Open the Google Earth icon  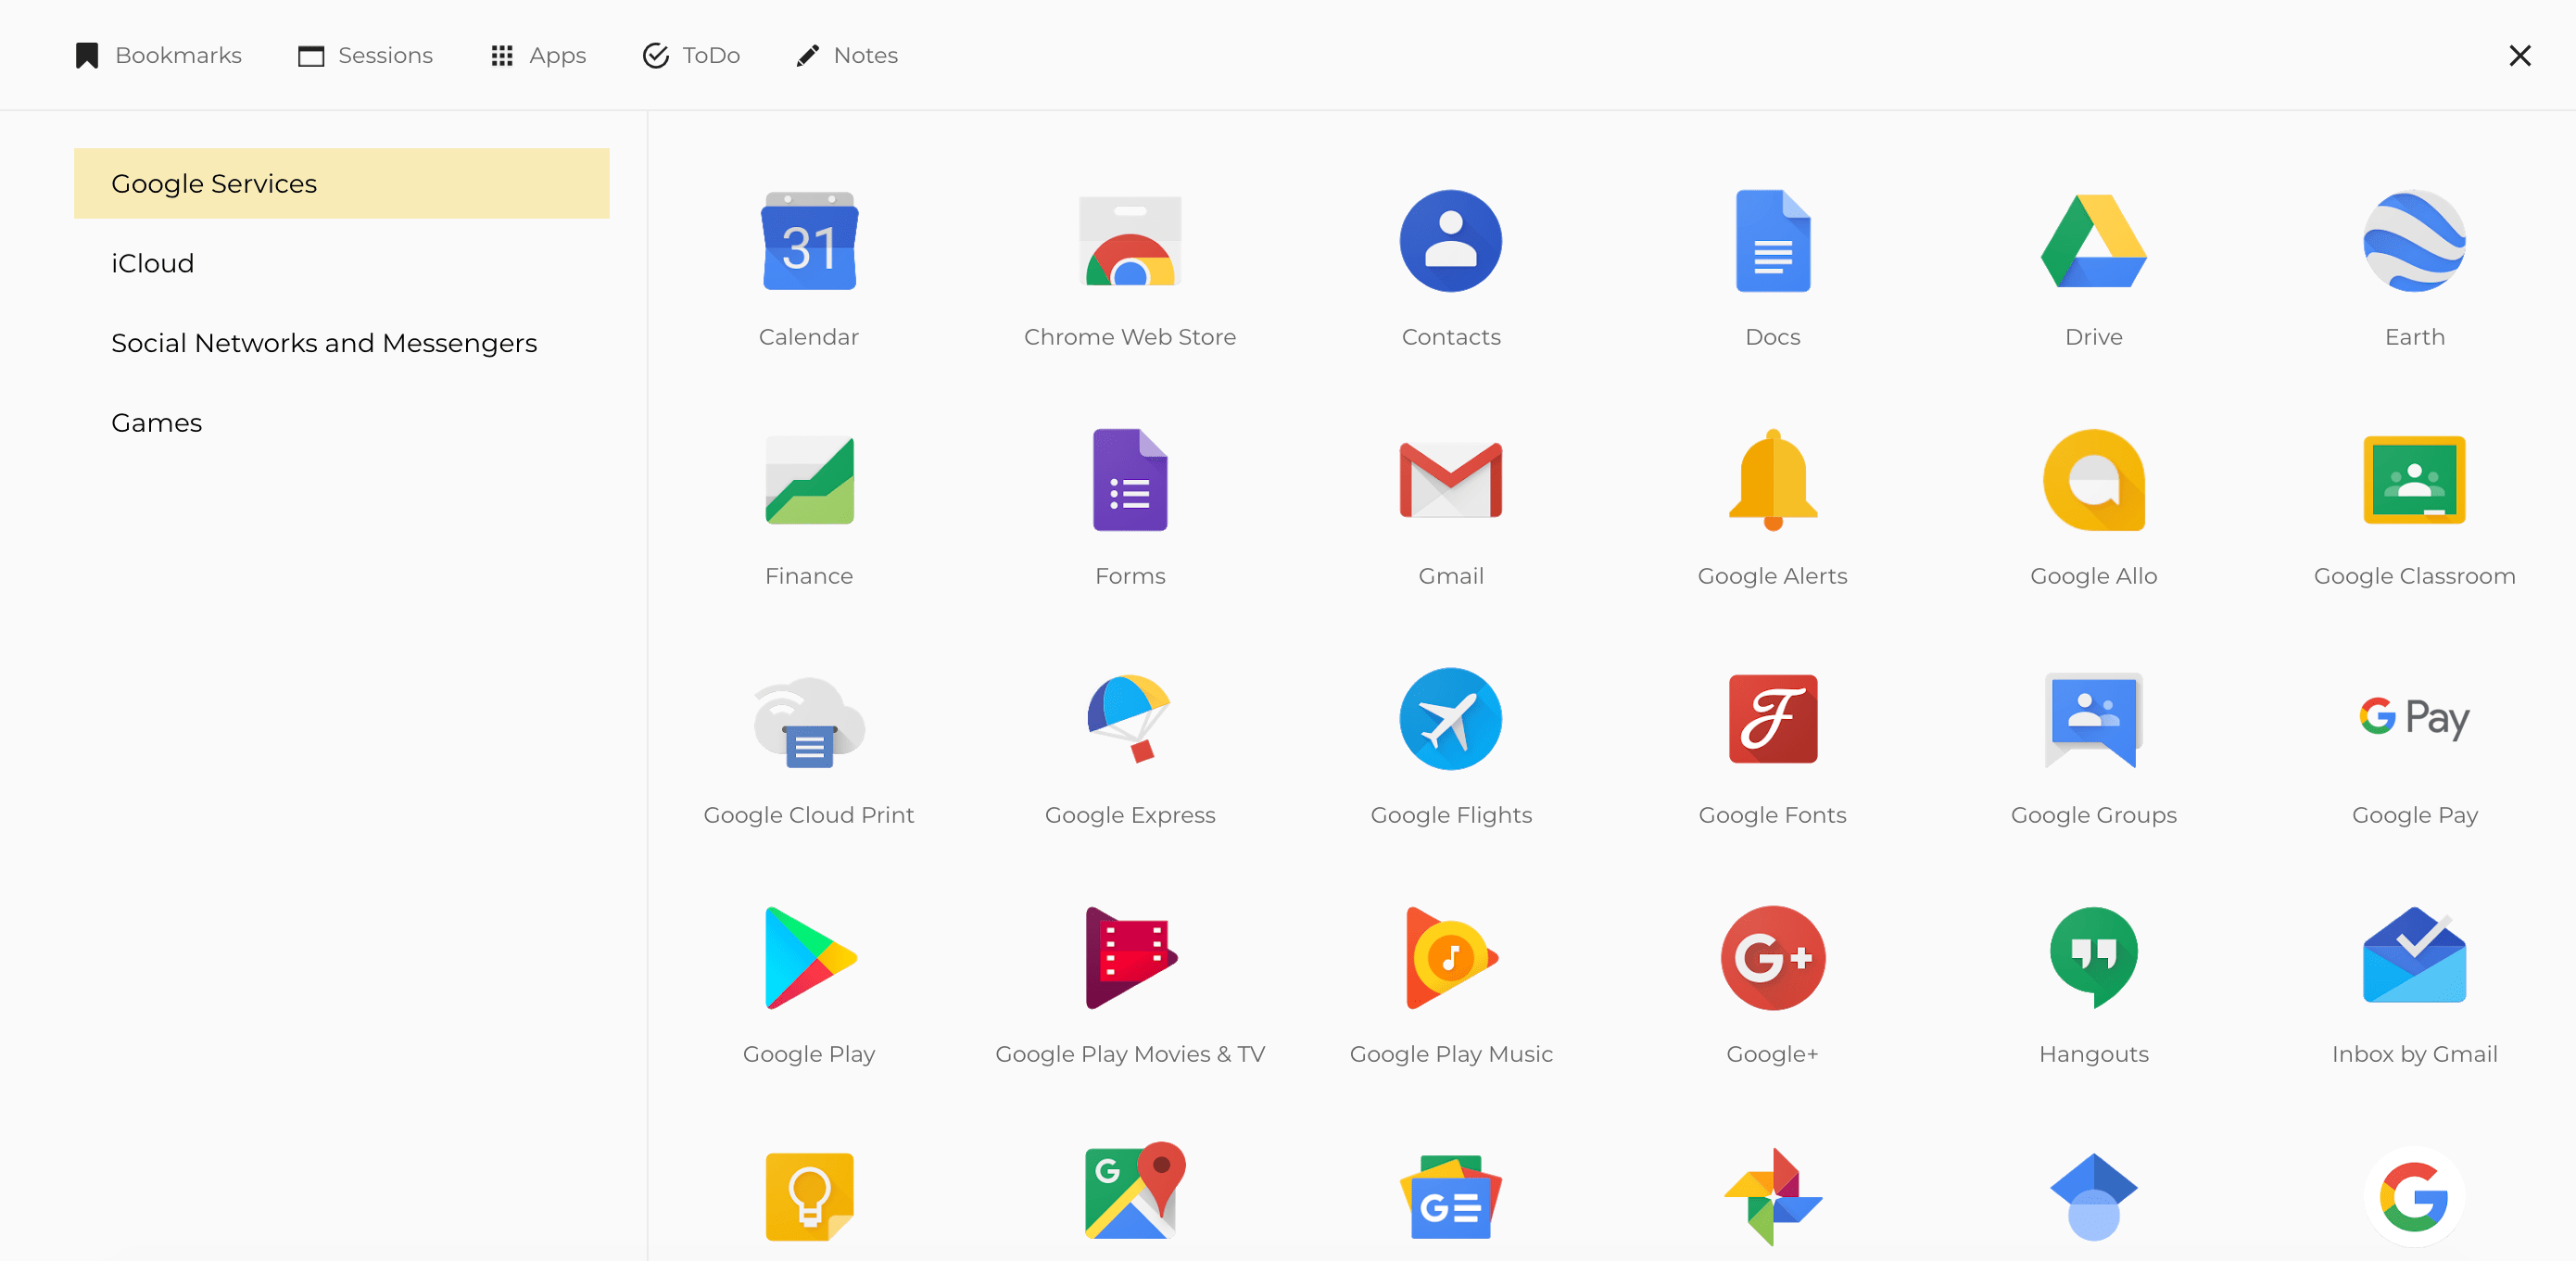click(2414, 241)
